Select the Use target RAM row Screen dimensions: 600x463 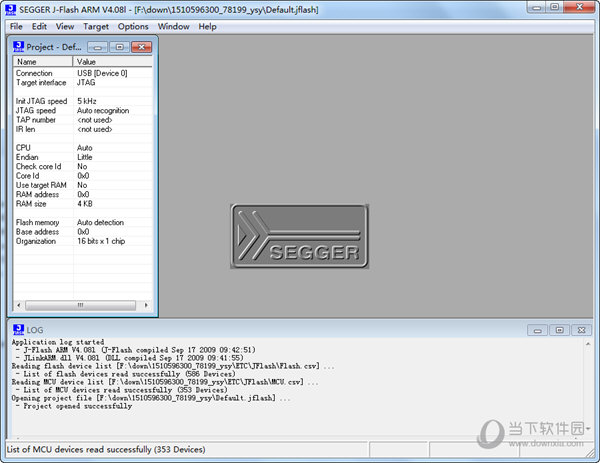(83, 185)
